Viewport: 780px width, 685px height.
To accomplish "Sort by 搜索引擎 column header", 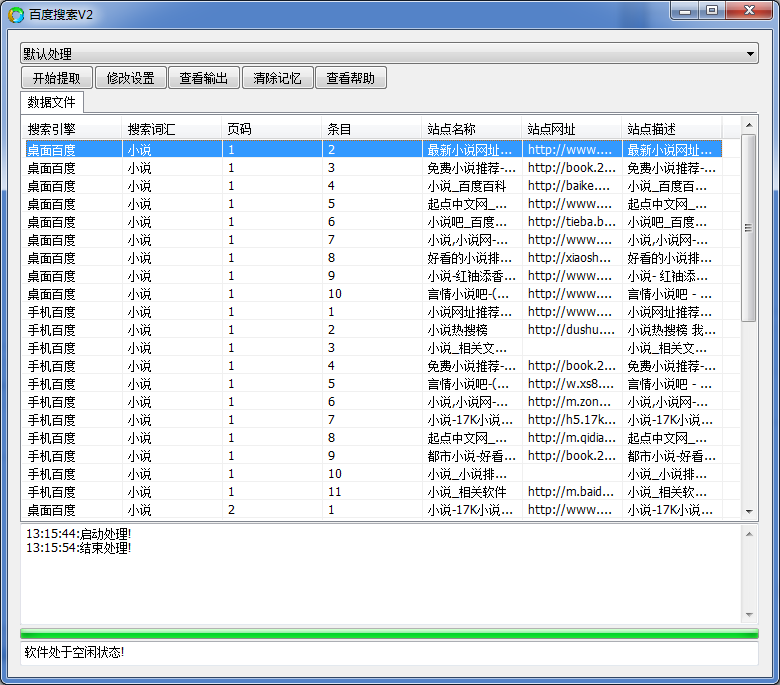I will pyautogui.click(x=71, y=129).
